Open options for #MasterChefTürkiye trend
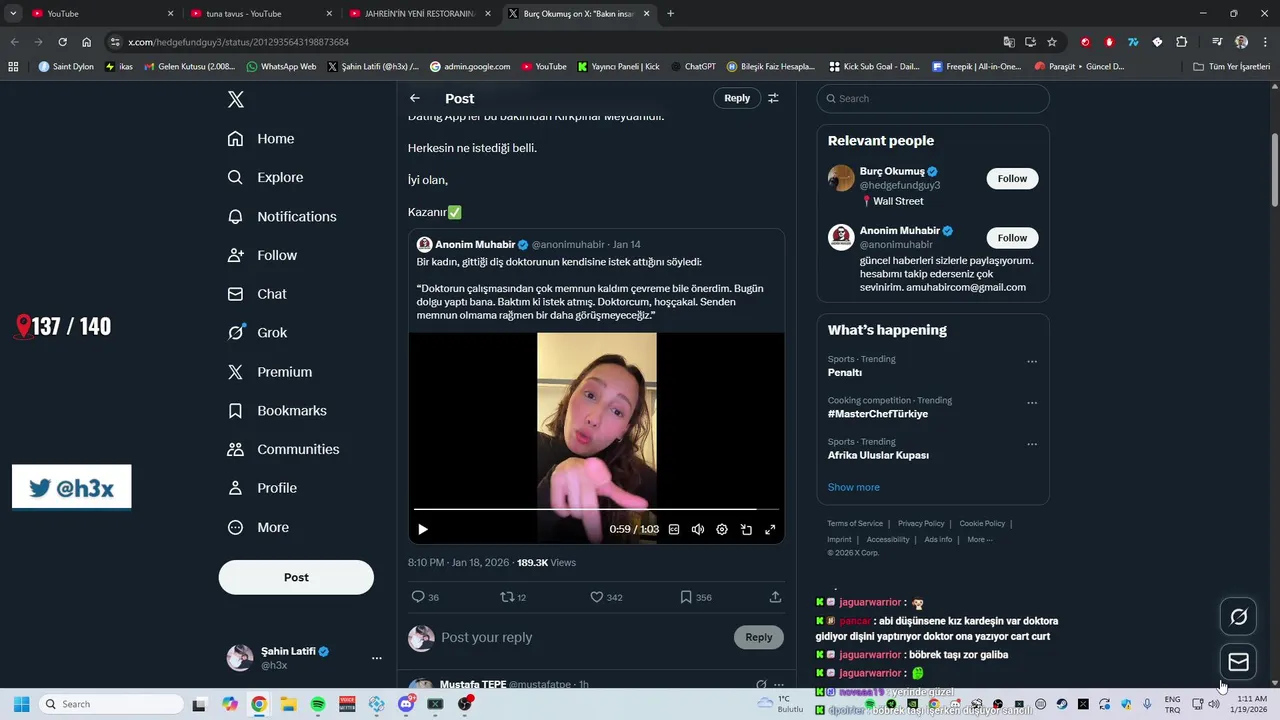The width and height of the screenshot is (1280, 720). point(1032,403)
